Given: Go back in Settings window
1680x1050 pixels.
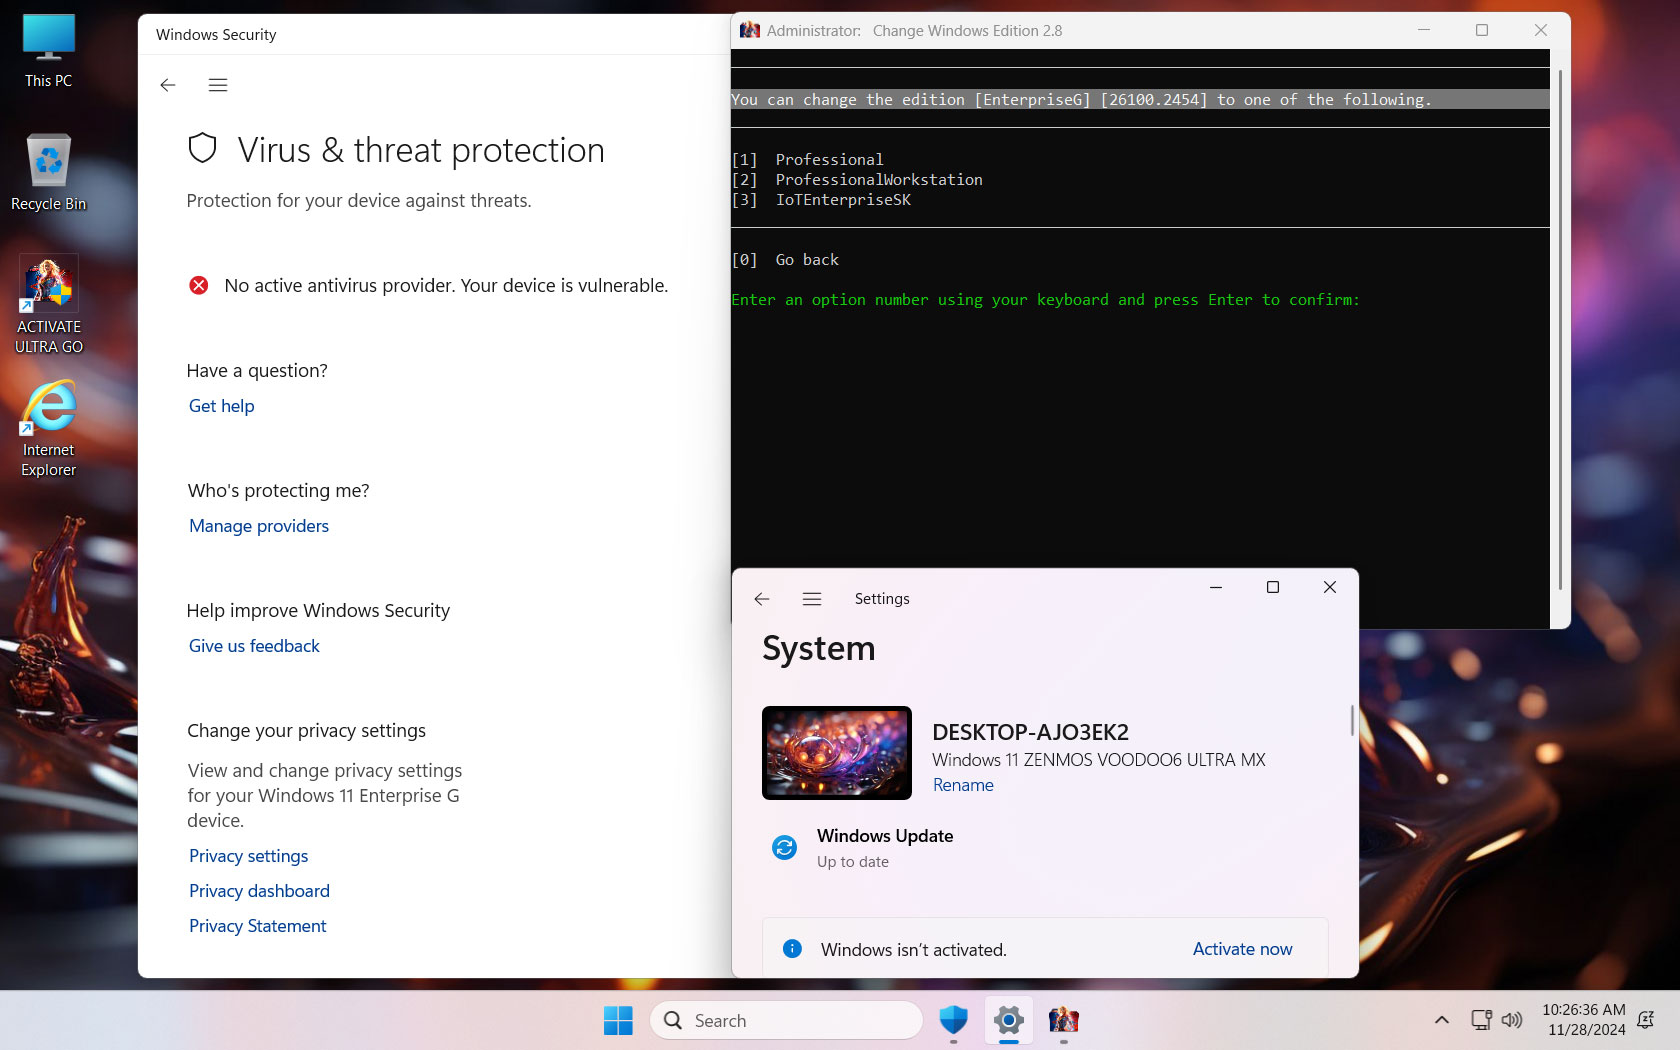Looking at the screenshot, I should click(x=762, y=599).
